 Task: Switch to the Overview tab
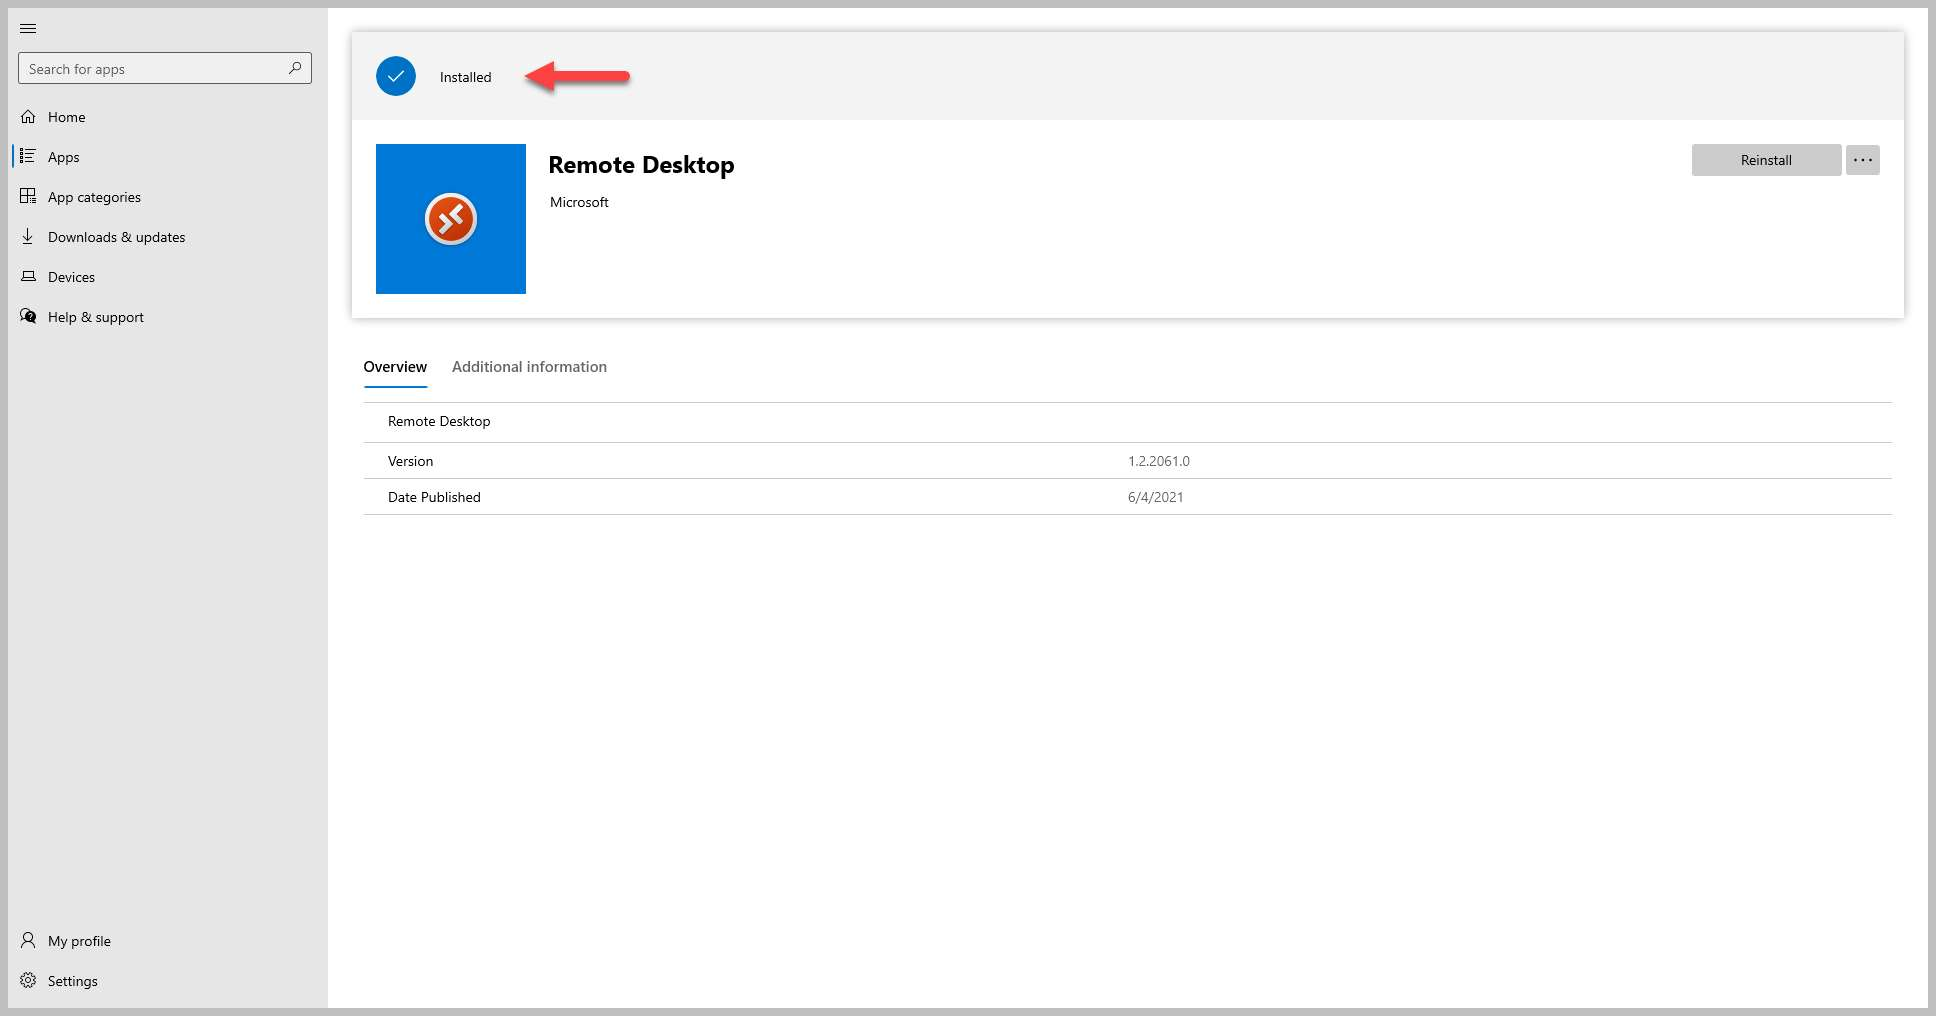[395, 367]
